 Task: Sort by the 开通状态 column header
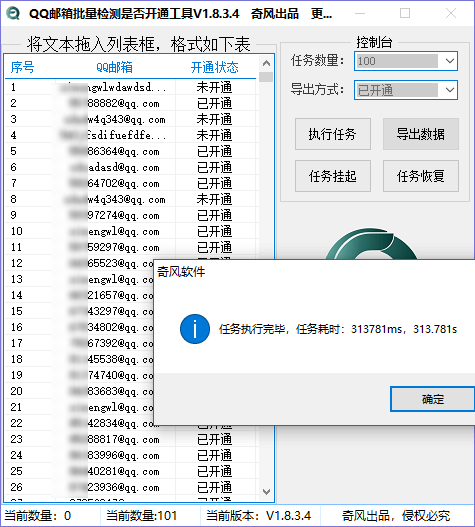point(214,67)
